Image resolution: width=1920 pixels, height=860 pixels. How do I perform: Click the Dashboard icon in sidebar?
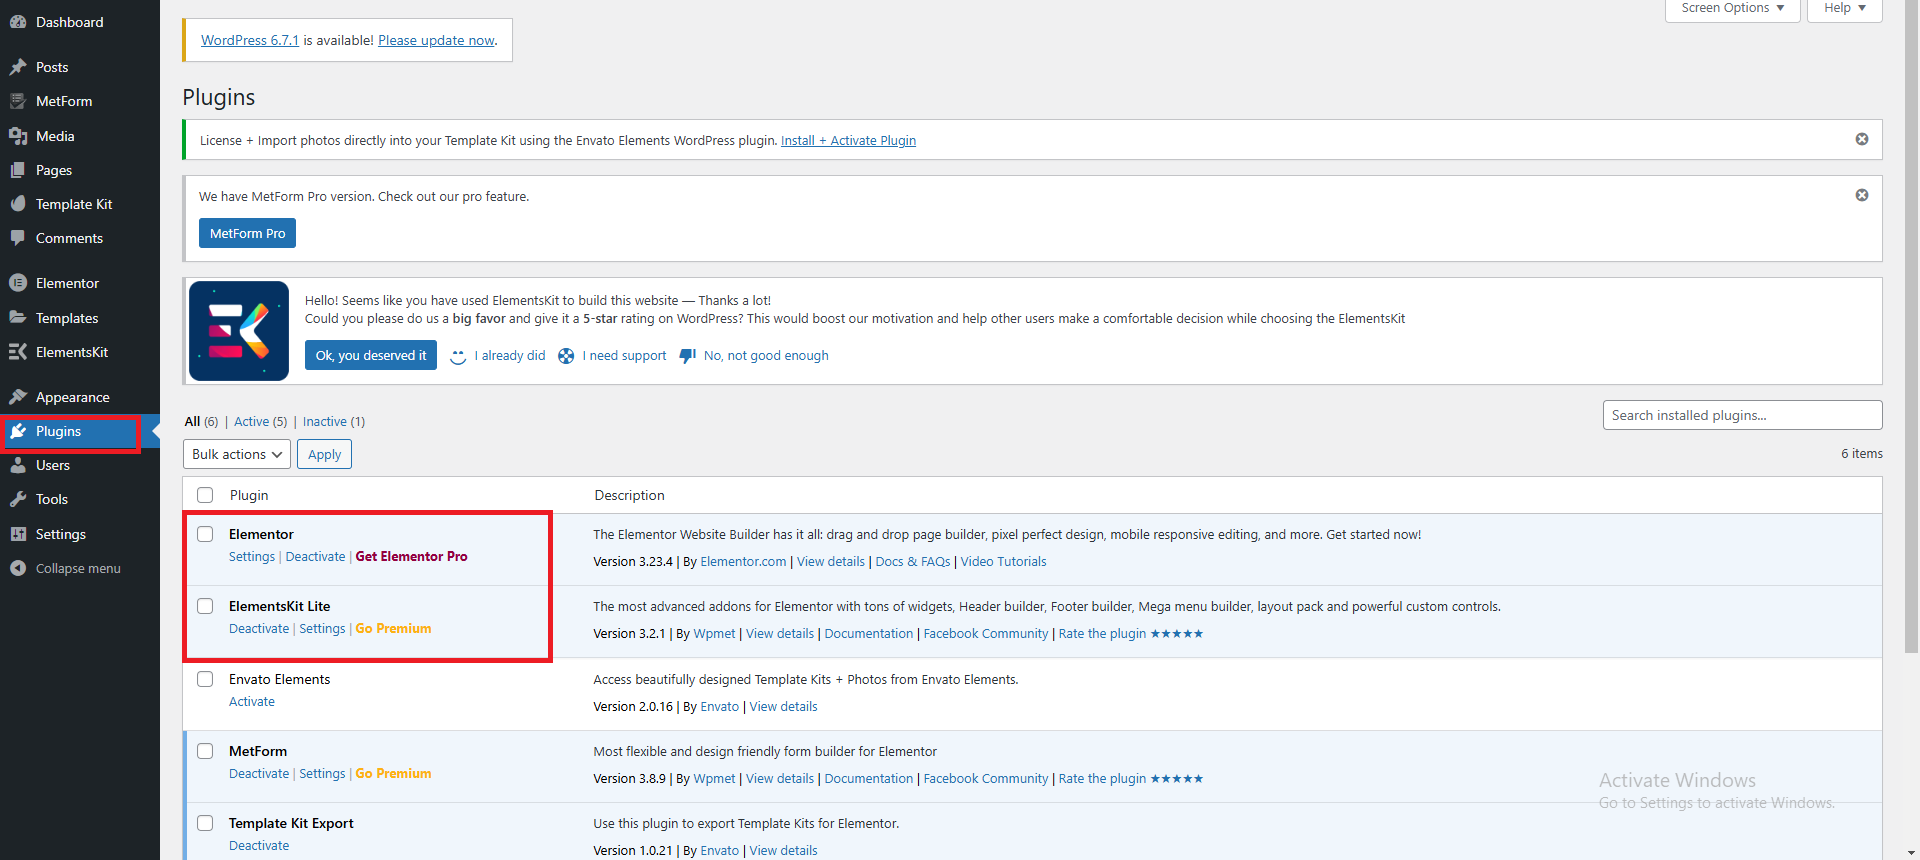[x=18, y=22]
